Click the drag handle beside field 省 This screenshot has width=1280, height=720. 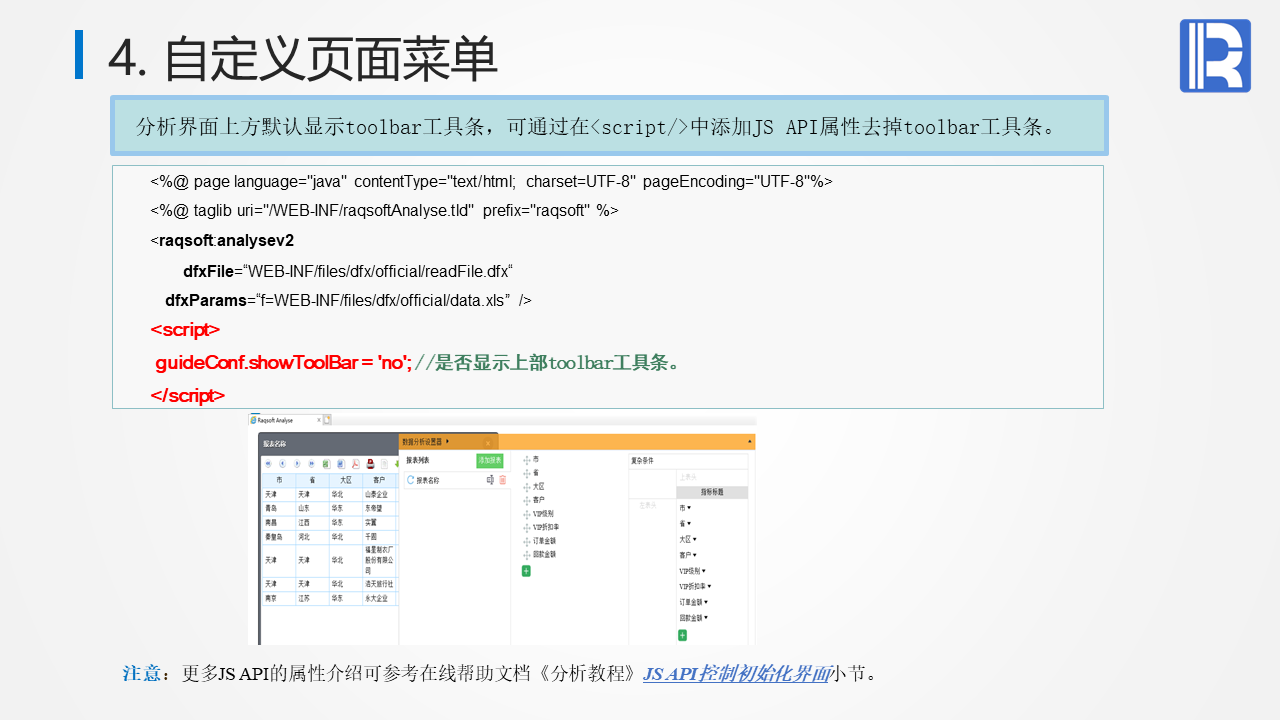(527, 473)
